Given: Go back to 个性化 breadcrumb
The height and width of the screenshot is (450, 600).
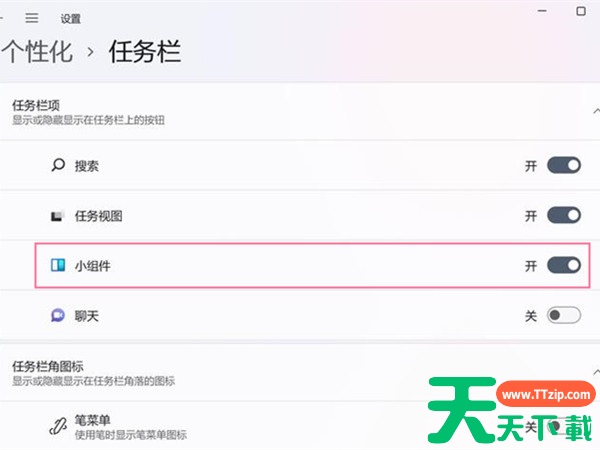Looking at the screenshot, I should (x=37, y=52).
